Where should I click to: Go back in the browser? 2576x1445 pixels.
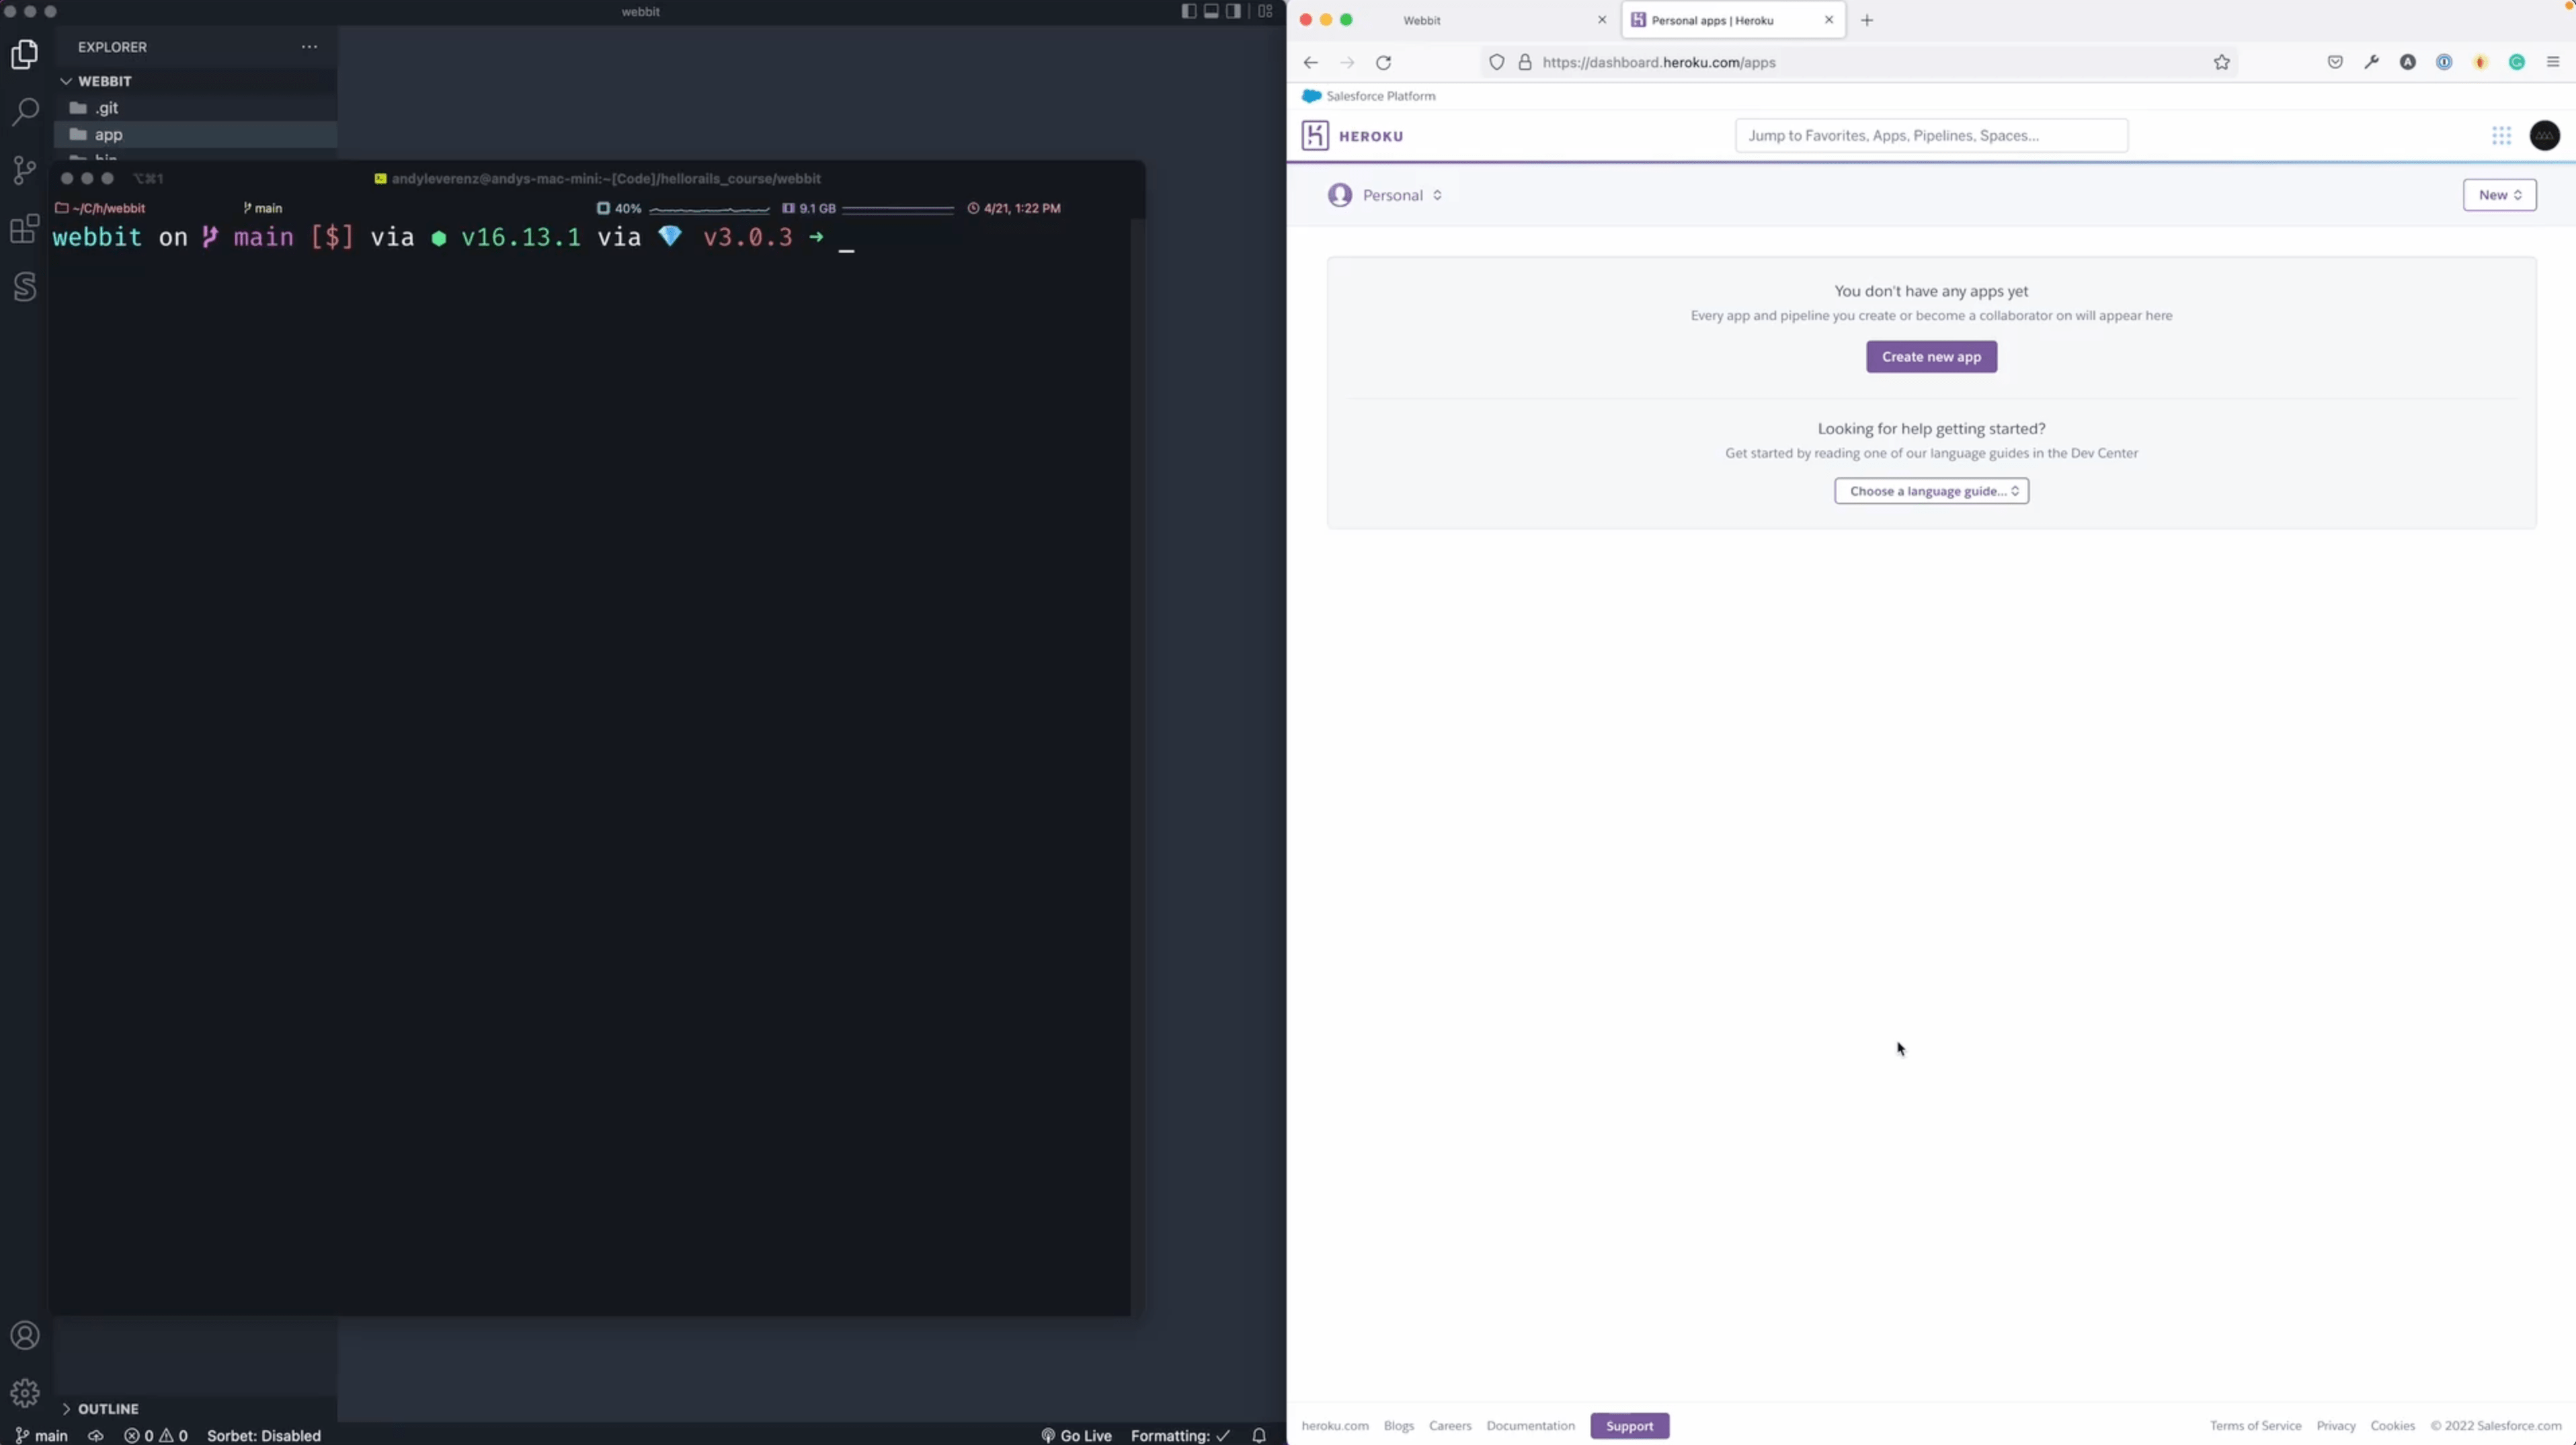click(1310, 62)
